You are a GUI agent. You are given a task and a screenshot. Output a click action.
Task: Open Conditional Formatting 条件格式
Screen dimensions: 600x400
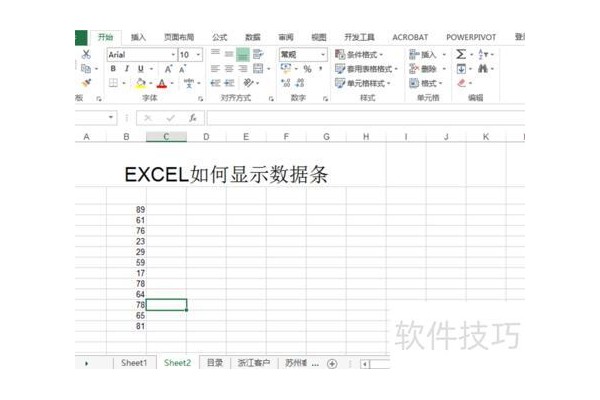coord(359,55)
